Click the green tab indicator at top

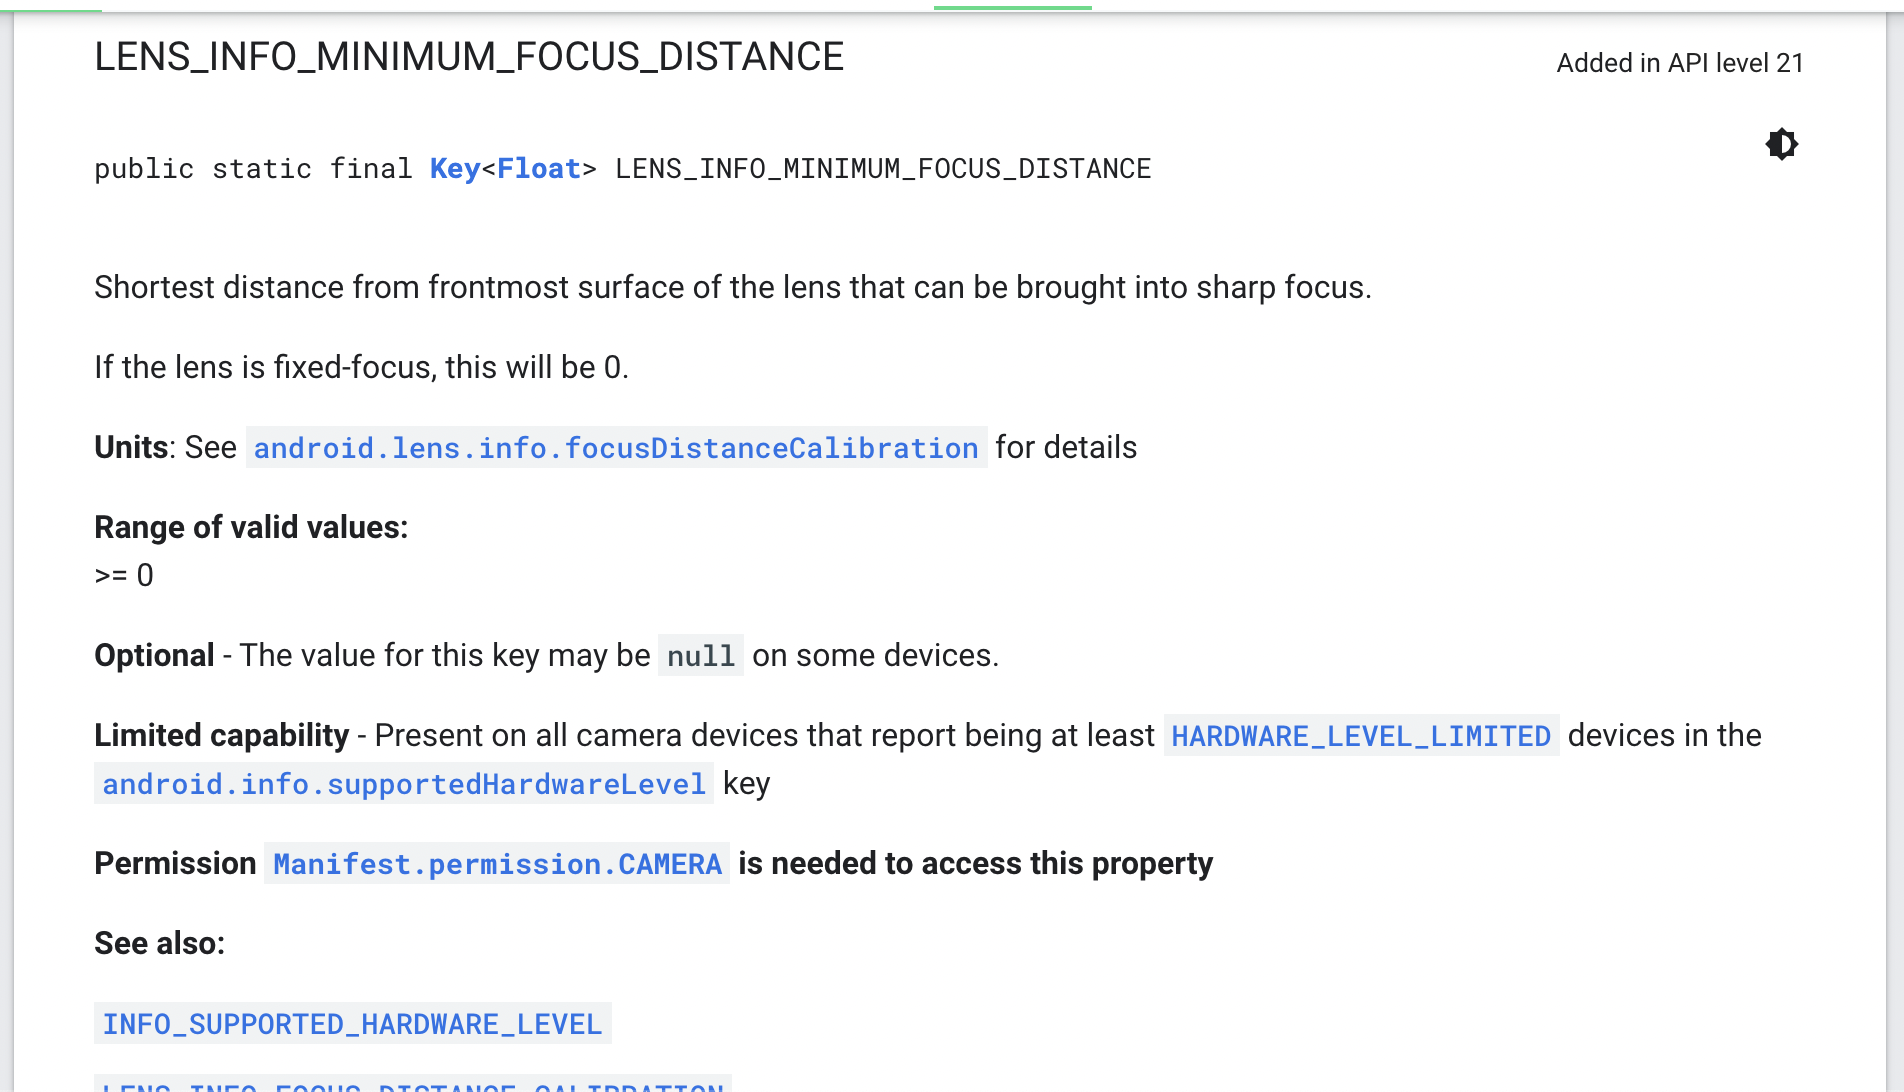click(x=1012, y=6)
